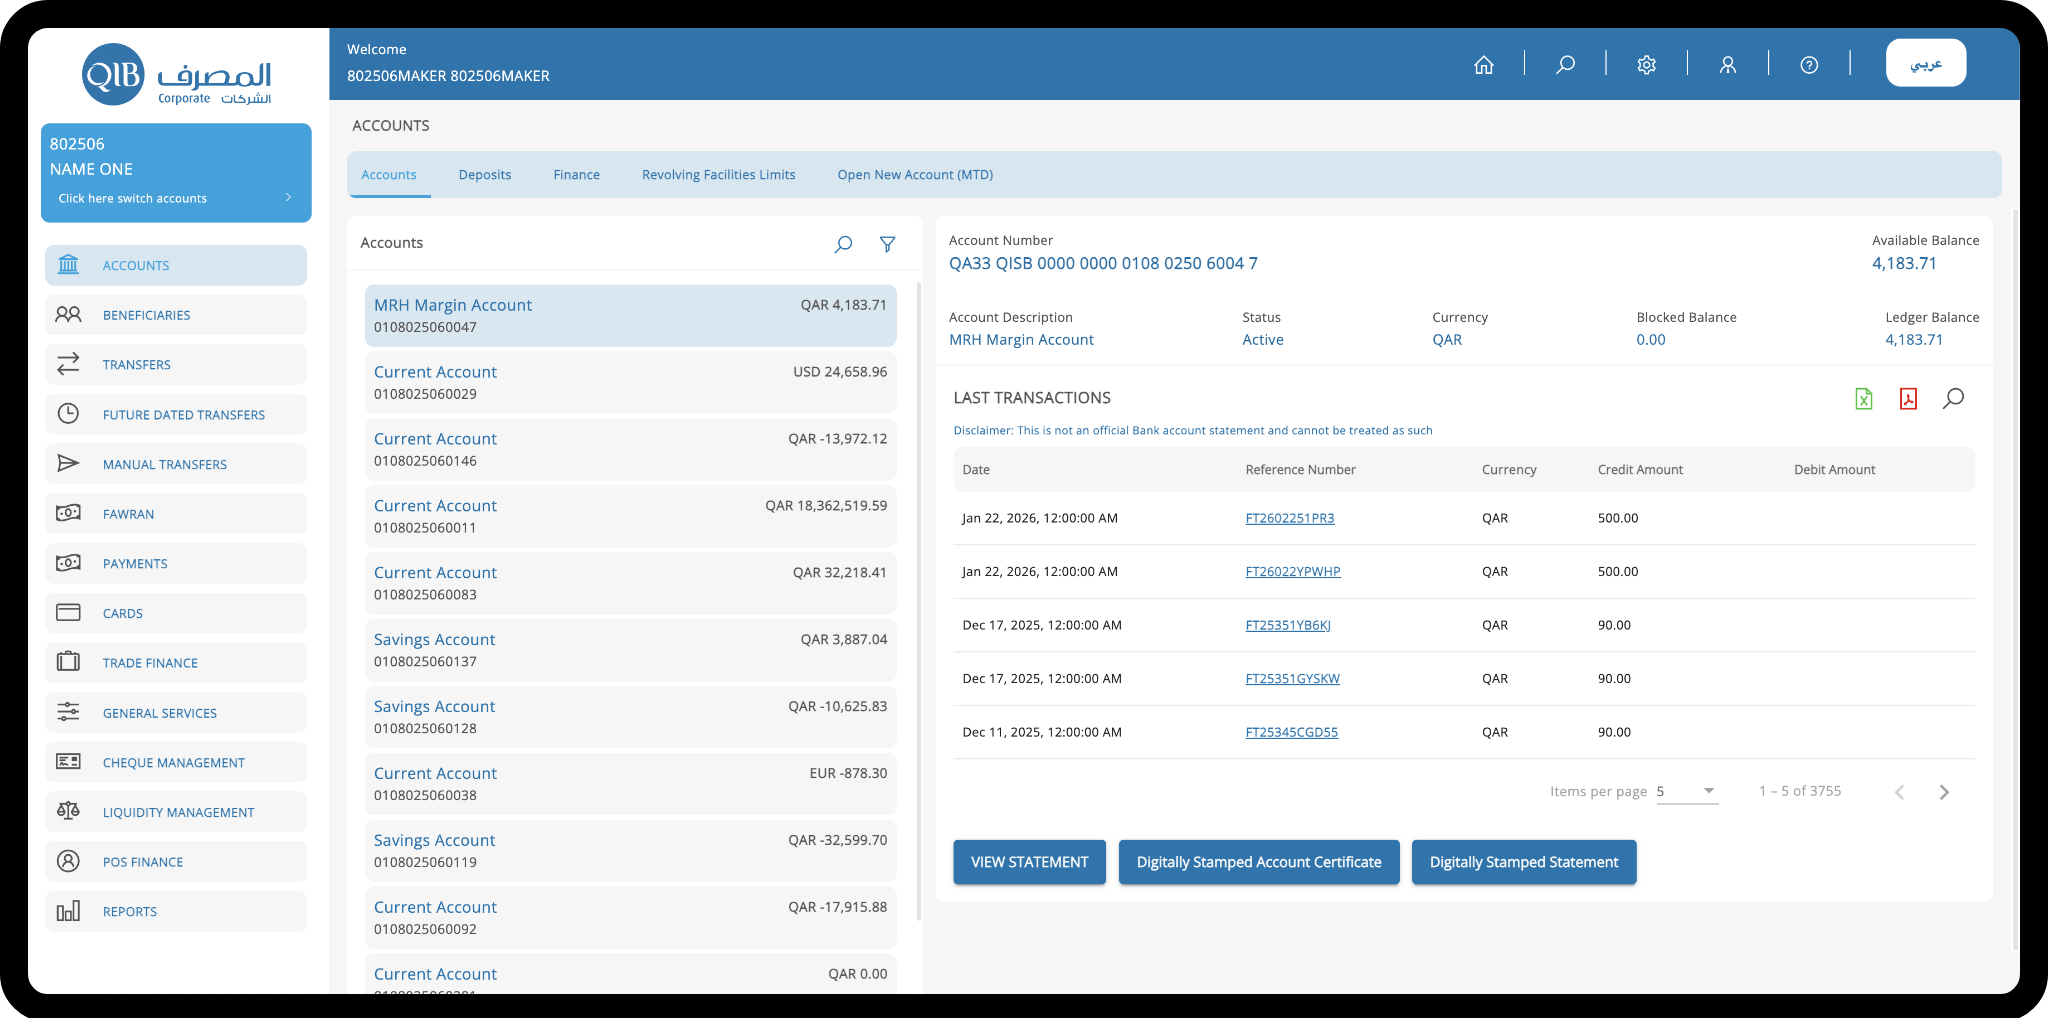This screenshot has width=2048, height=1018.
Task: Open the header search icon
Action: pos(1566,65)
